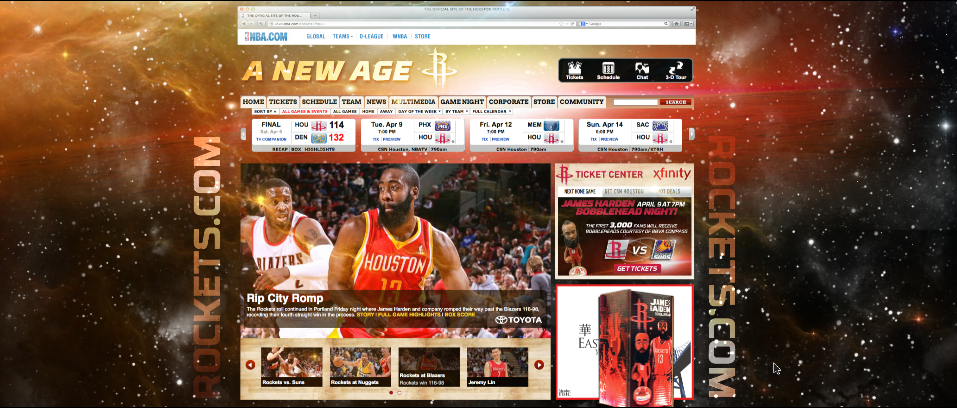Click the Xfinity logo in Ticket Center
Image resolution: width=957 pixels, height=408 pixels.
click(x=671, y=174)
